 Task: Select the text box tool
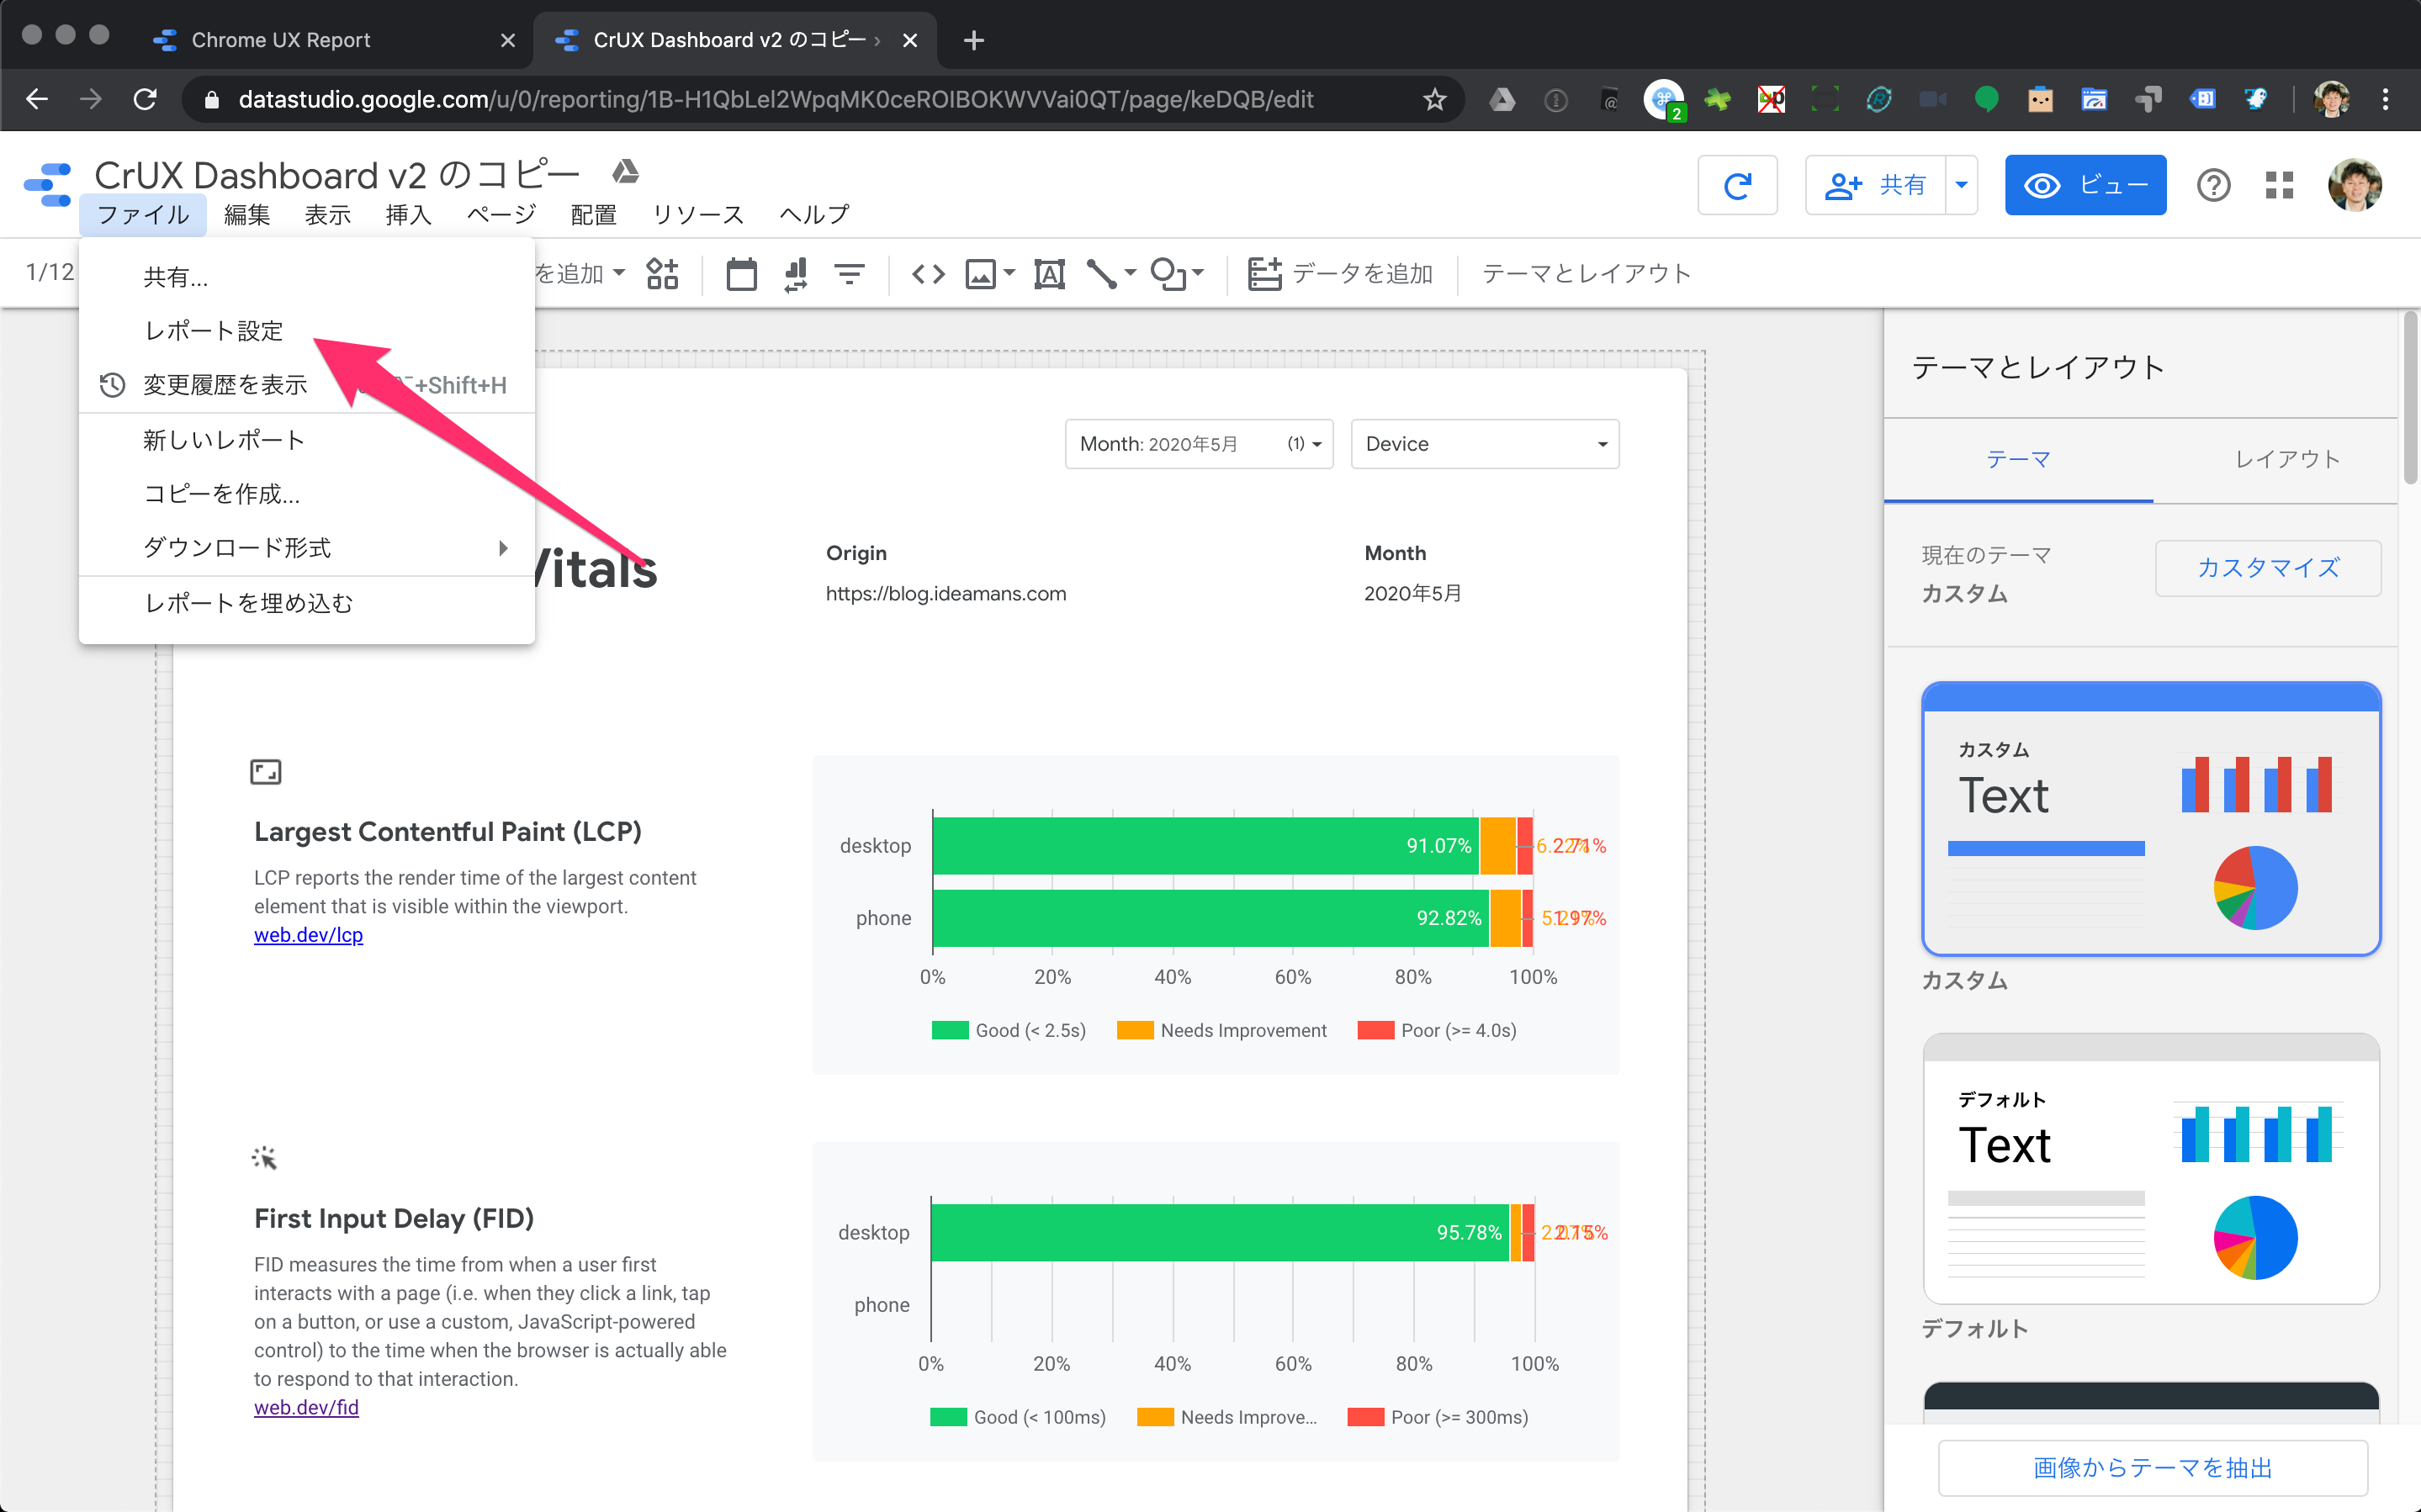[x=1049, y=273]
